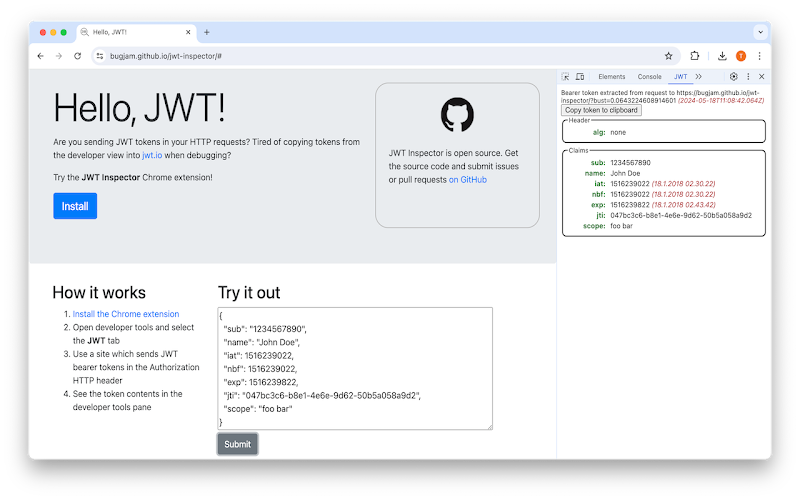Close the Hello, JWT! browser tab

point(188,32)
